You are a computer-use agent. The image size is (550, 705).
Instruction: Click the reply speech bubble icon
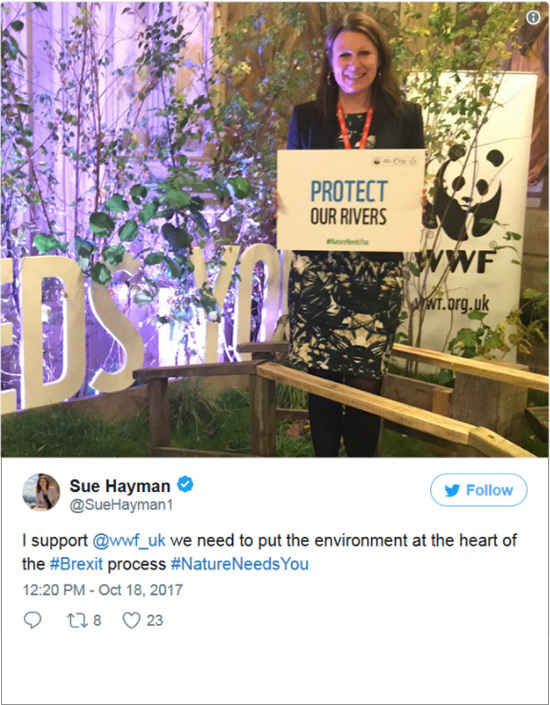point(32,620)
